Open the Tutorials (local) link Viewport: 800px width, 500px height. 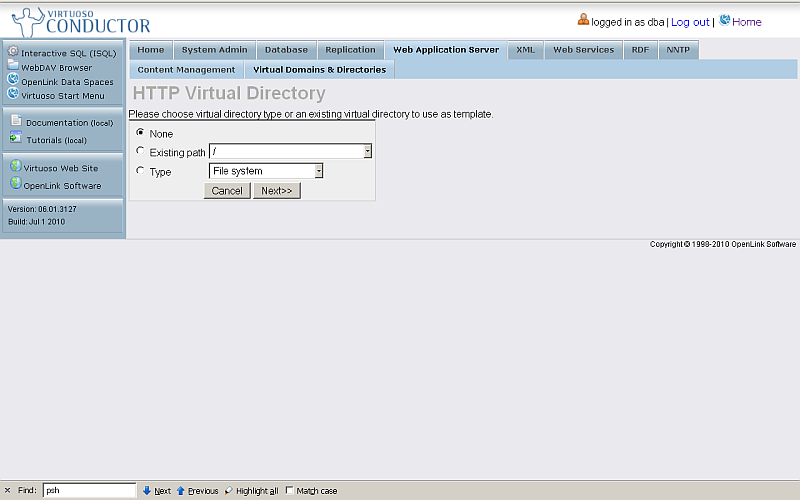click(x=56, y=140)
